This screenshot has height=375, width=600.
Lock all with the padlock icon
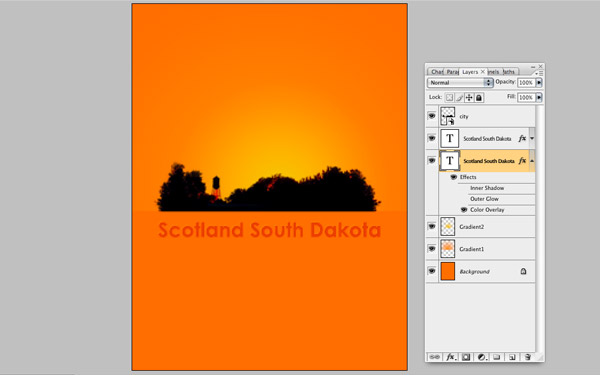click(x=479, y=98)
